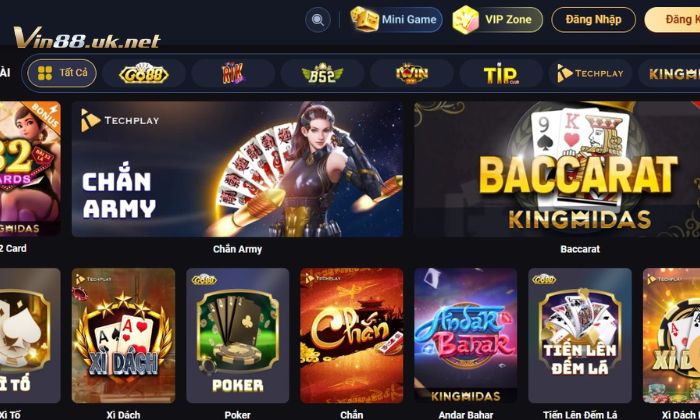Open the Chắn Army game banner
The height and width of the screenshot is (420, 700).
click(x=238, y=169)
